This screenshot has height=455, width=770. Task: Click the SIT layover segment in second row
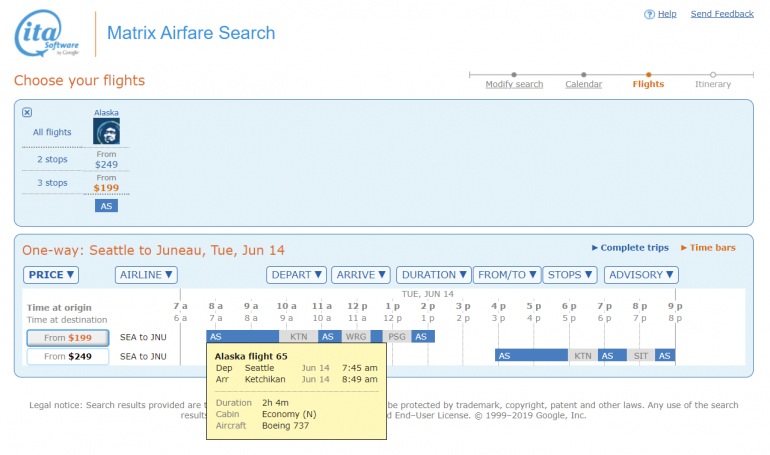click(641, 355)
